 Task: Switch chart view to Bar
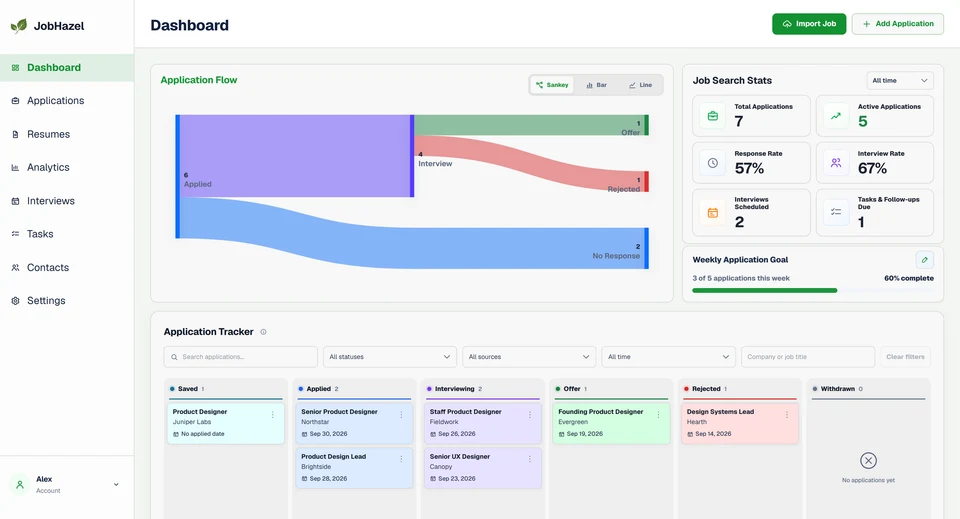(596, 85)
